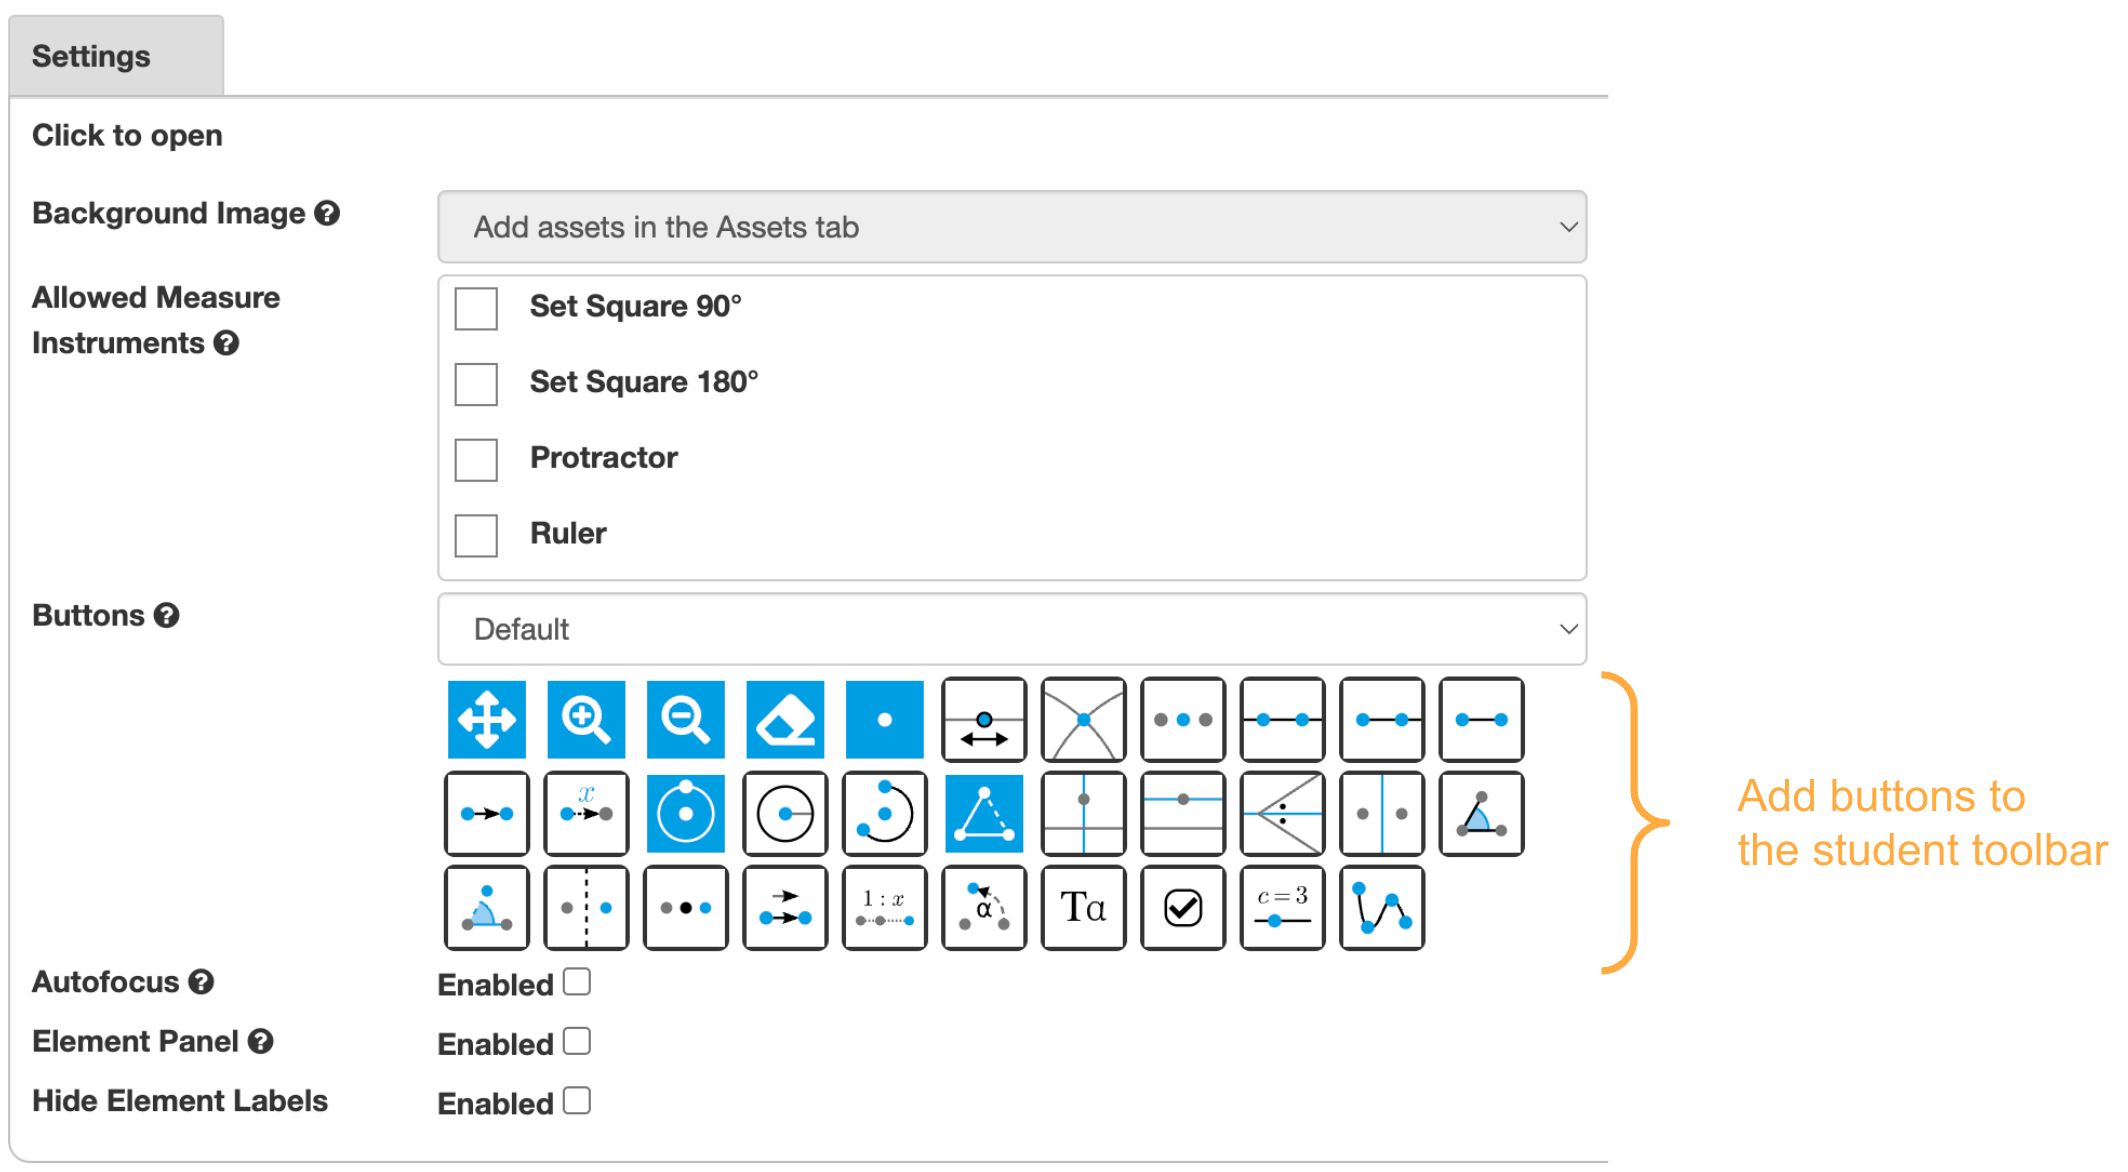Enable the Set Square 90° instrument

click(x=475, y=309)
